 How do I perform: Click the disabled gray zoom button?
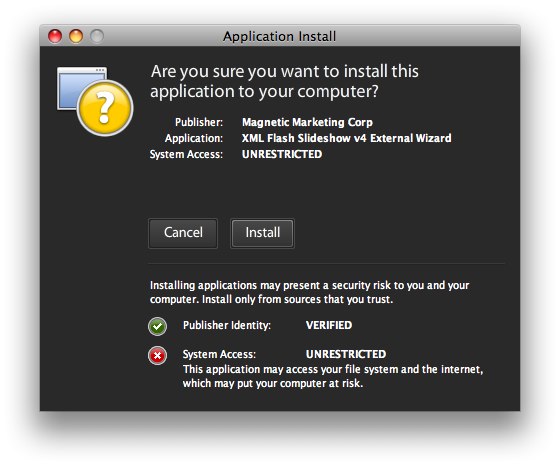(x=97, y=36)
